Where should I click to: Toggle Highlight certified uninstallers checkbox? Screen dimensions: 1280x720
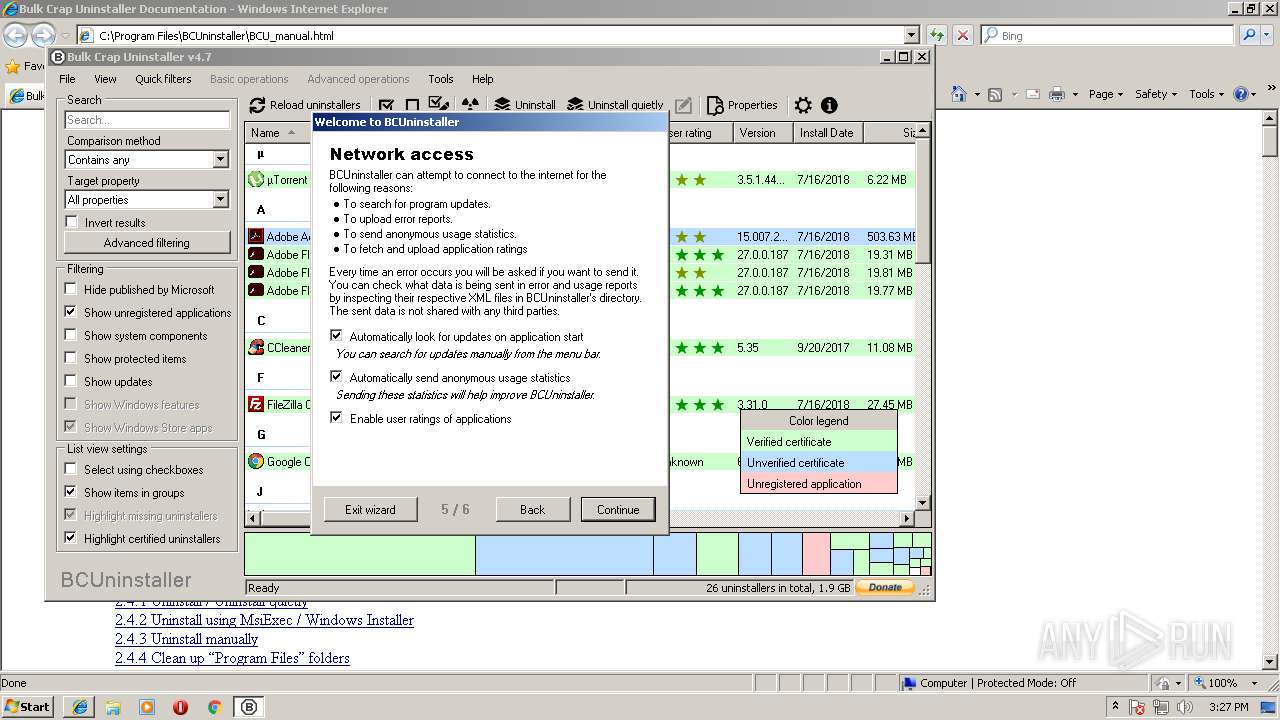(x=71, y=538)
